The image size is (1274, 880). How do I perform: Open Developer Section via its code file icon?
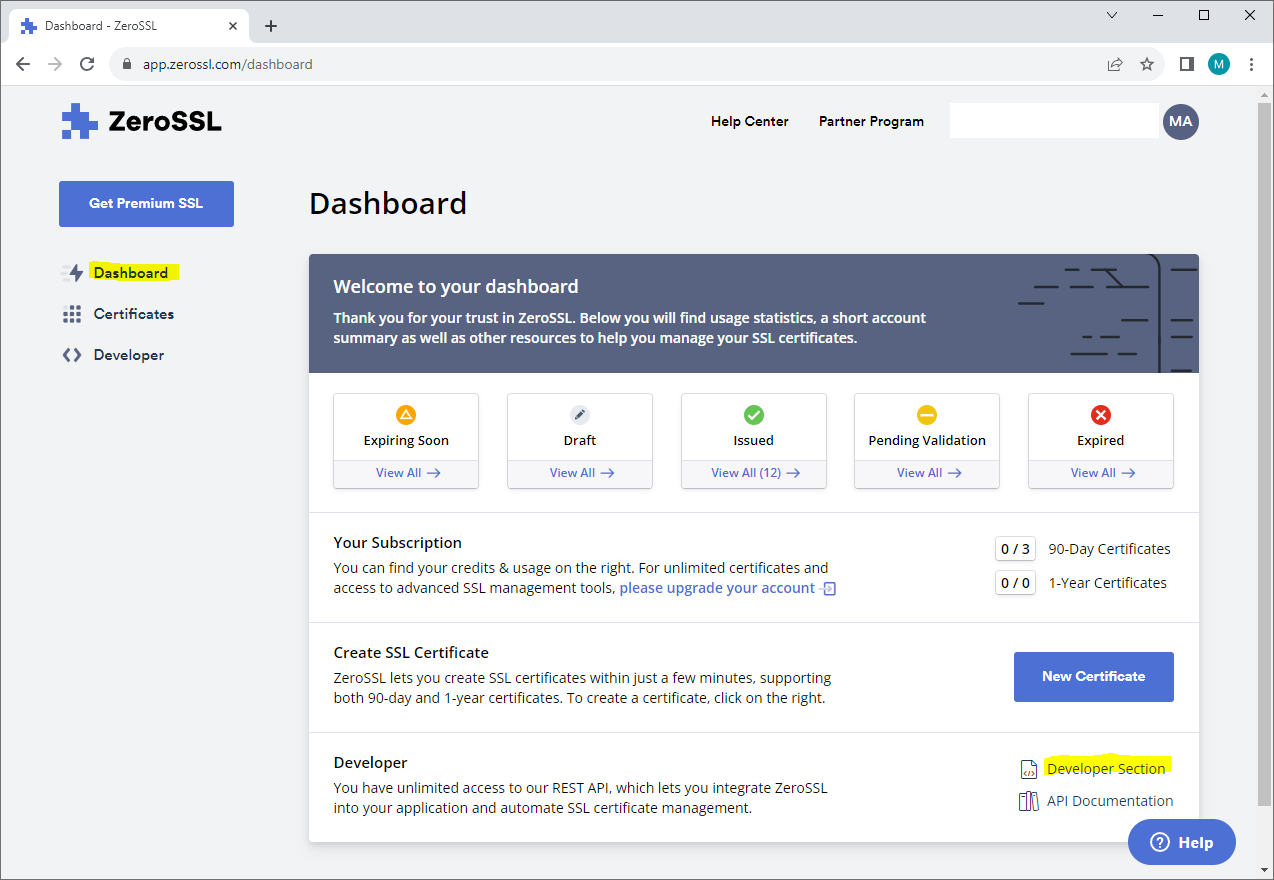pyautogui.click(x=1028, y=768)
